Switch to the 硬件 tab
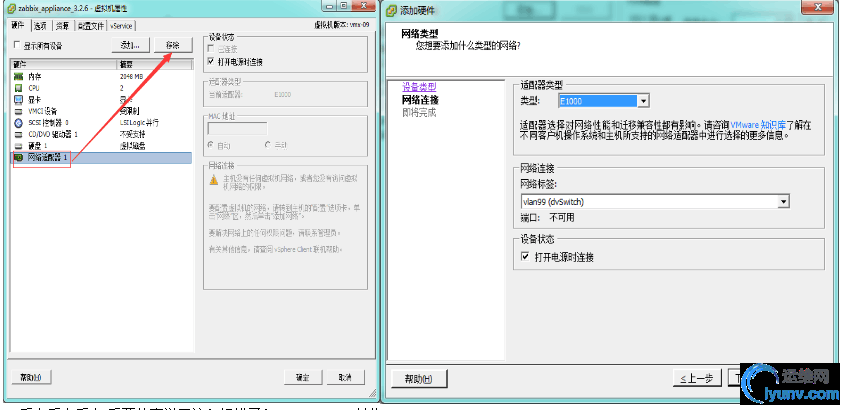The height and width of the screenshot is (410, 845). pyautogui.click(x=19, y=26)
